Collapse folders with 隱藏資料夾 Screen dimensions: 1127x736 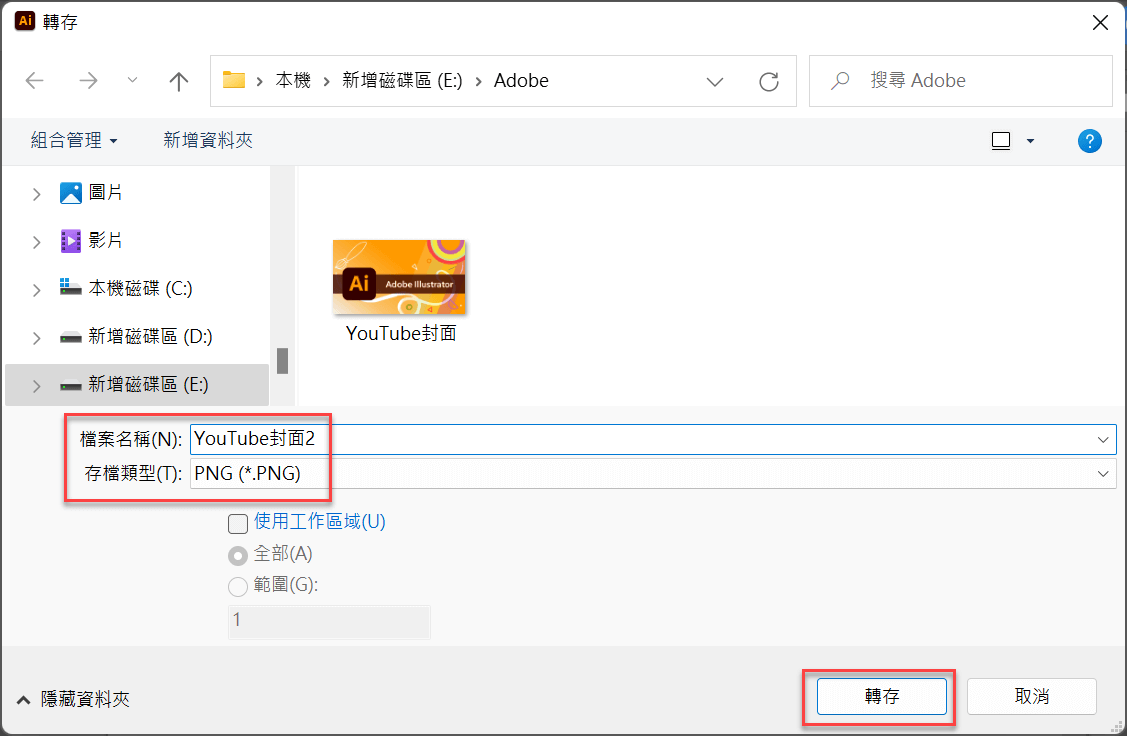point(73,699)
